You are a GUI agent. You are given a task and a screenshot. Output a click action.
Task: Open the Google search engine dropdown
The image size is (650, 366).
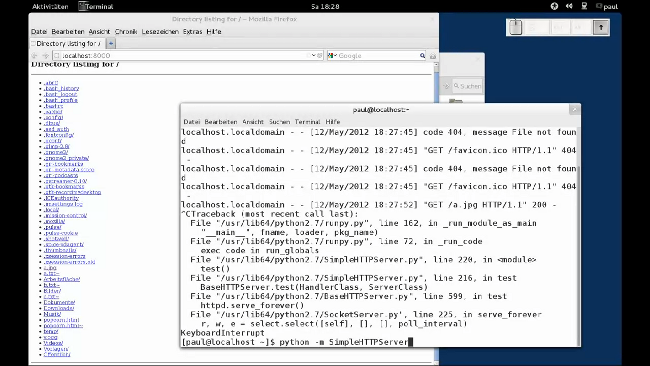coord(332,56)
